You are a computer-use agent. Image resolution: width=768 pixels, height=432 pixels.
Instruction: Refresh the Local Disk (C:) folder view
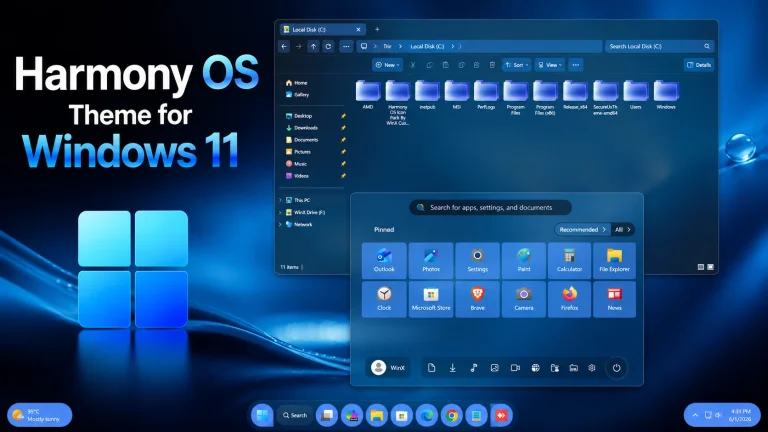328,47
